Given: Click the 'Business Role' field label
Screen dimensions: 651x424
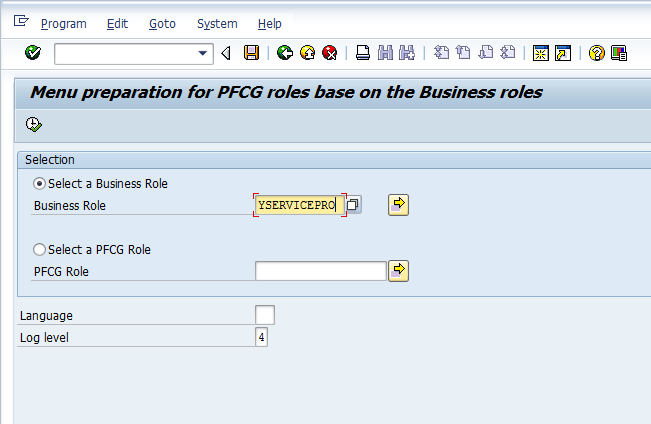Looking at the screenshot, I should pos(70,206).
